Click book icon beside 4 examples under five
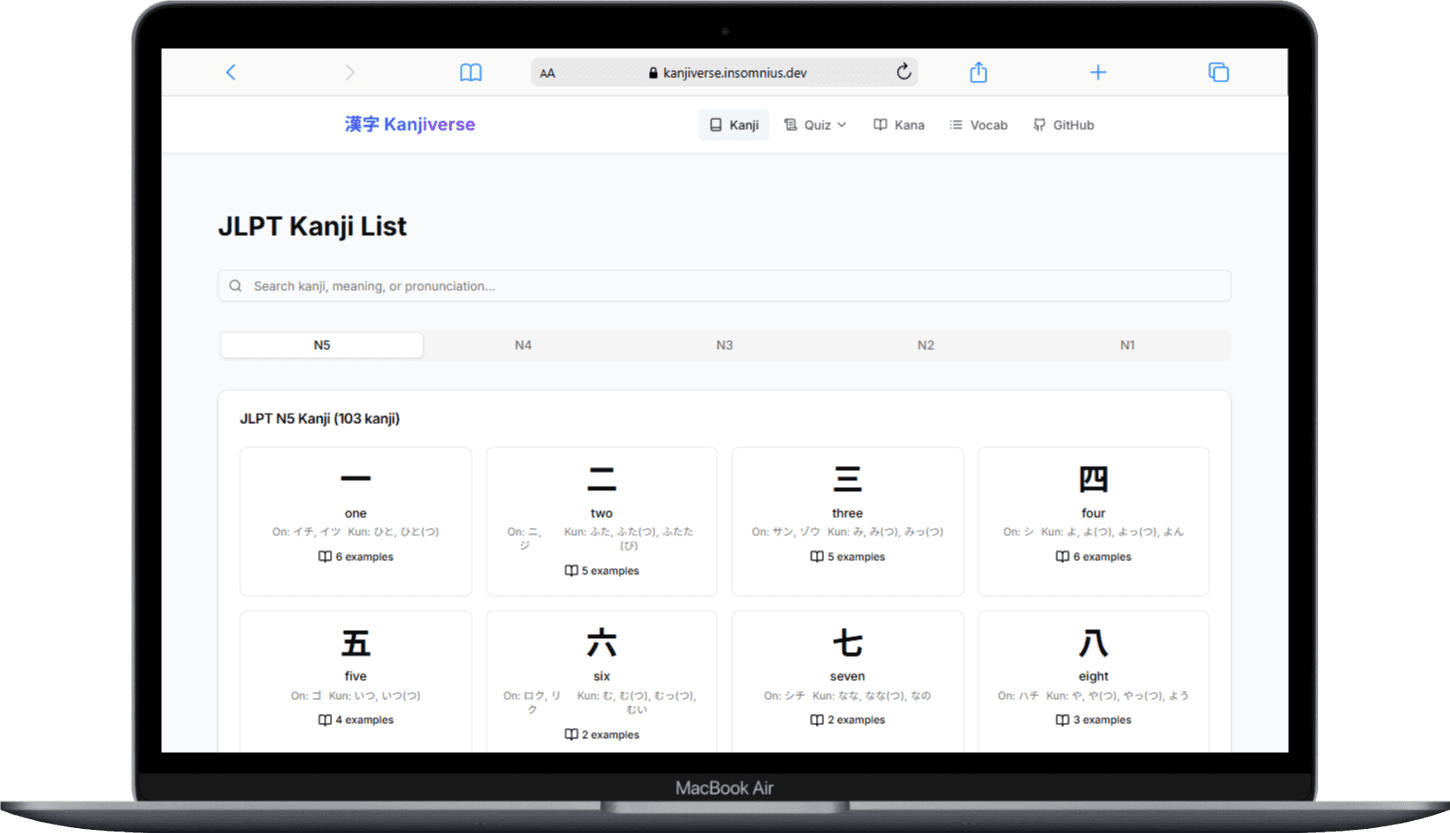Image resolution: width=1450 pixels, height=833 pixels. pyautogui.click(x=325, y=720)
